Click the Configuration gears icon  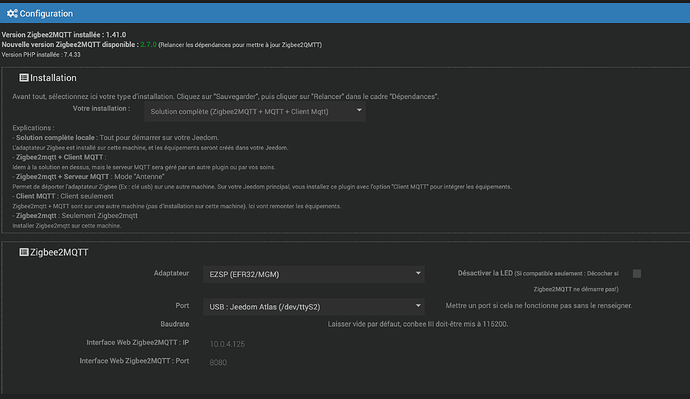coord(12,14)
